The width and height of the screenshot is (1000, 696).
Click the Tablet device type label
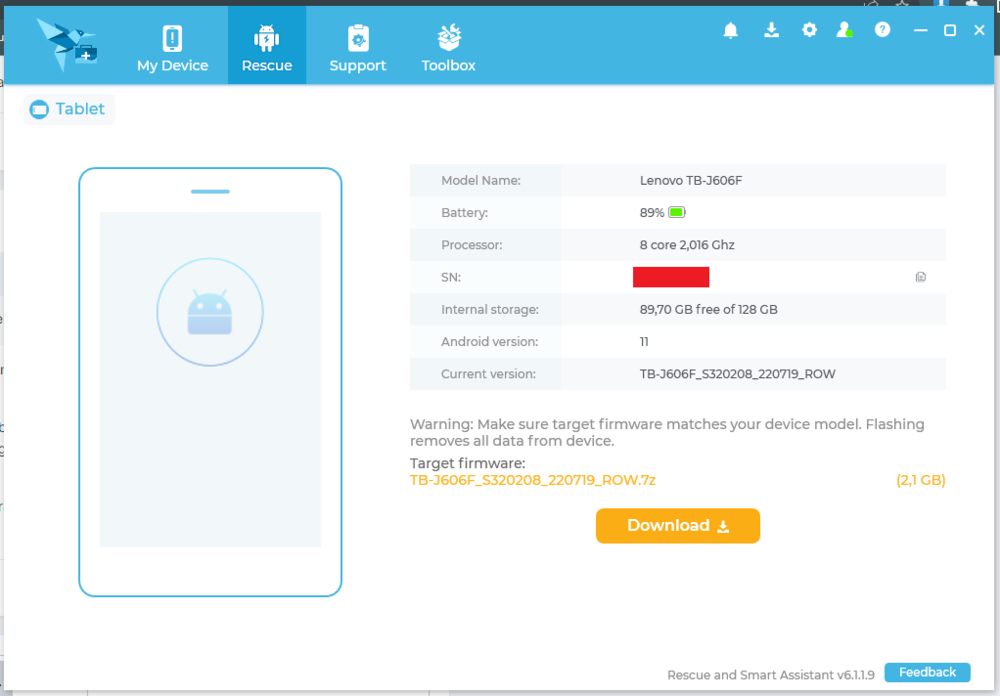tap(69, 109)
